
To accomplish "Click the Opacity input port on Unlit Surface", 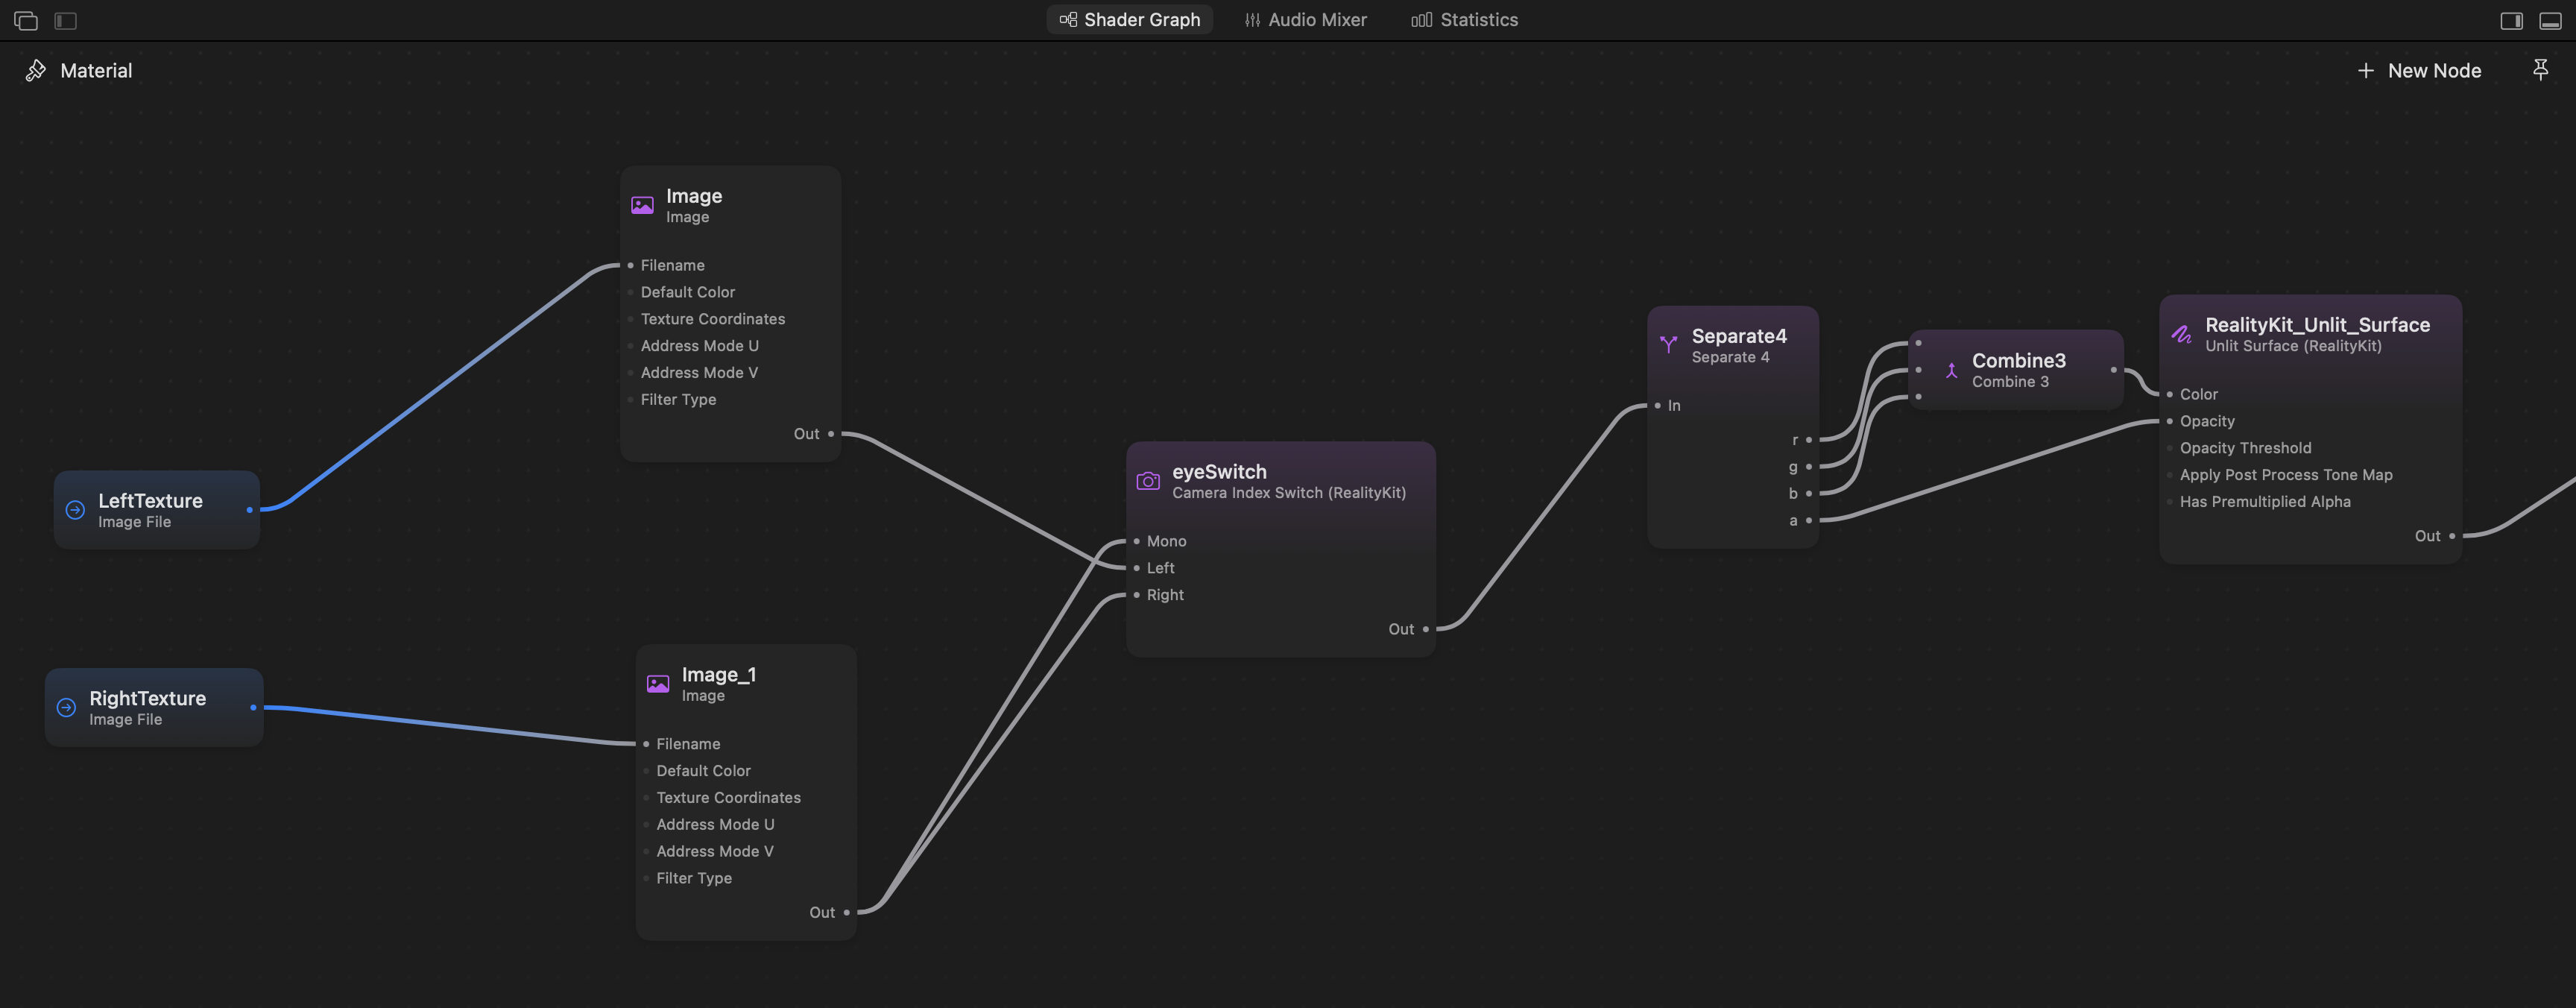I will click(x=2169, y=421).
